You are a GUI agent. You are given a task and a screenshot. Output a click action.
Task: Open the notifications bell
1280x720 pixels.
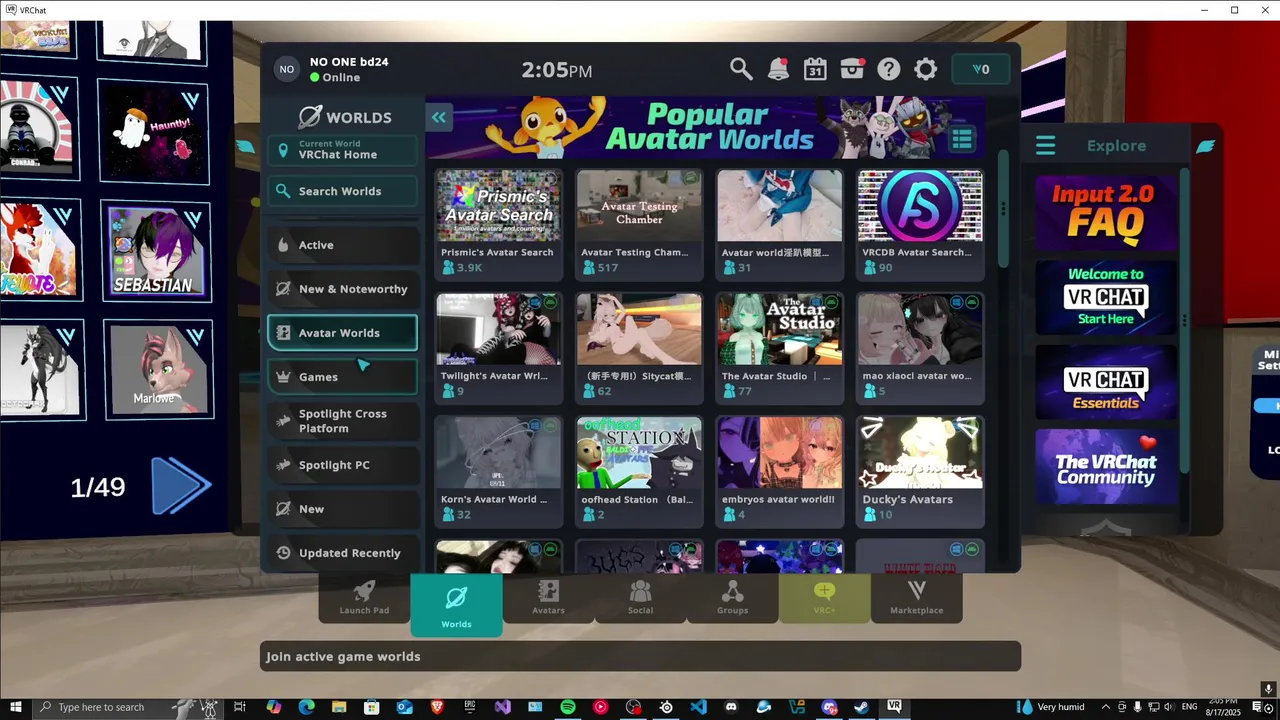coord(778,69)
